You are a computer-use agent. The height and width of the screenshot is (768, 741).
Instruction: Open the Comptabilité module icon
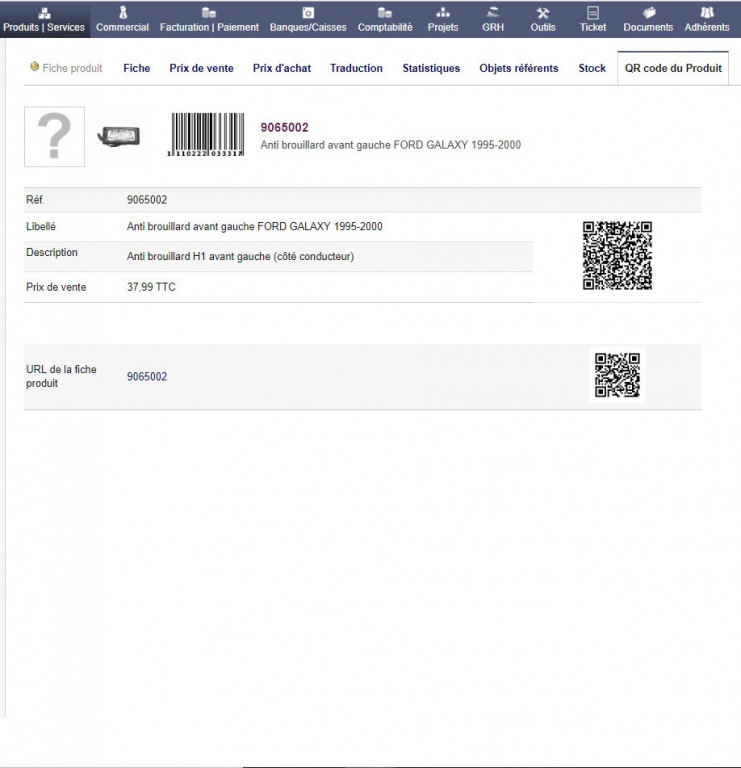click(x=384, y=12)
